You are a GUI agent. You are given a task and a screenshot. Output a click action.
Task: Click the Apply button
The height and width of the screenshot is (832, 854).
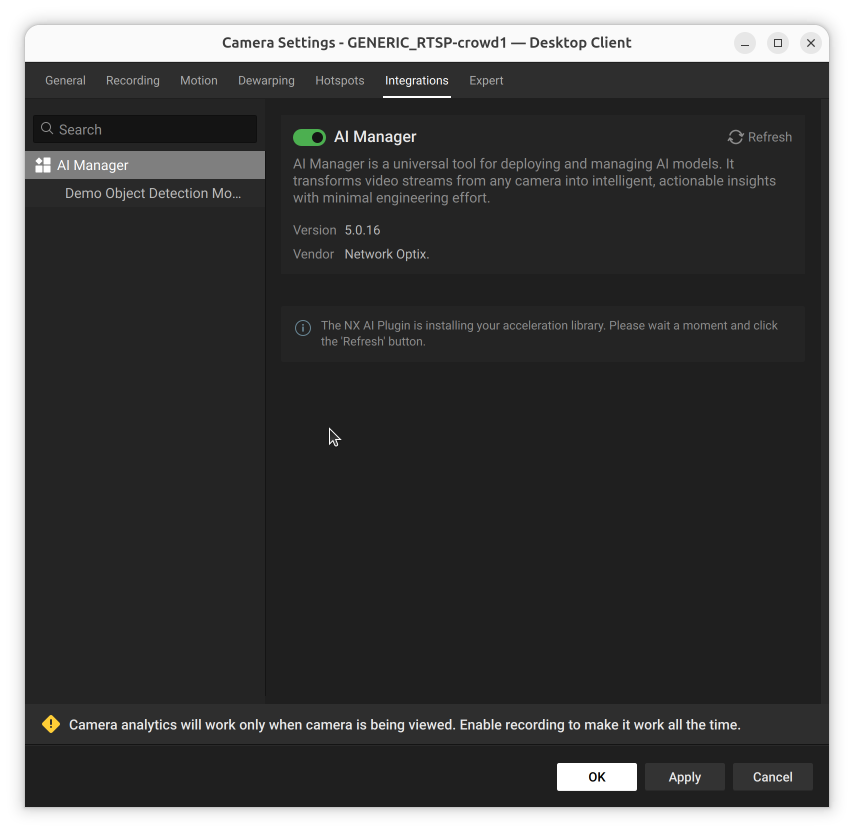tap(685, 777)
